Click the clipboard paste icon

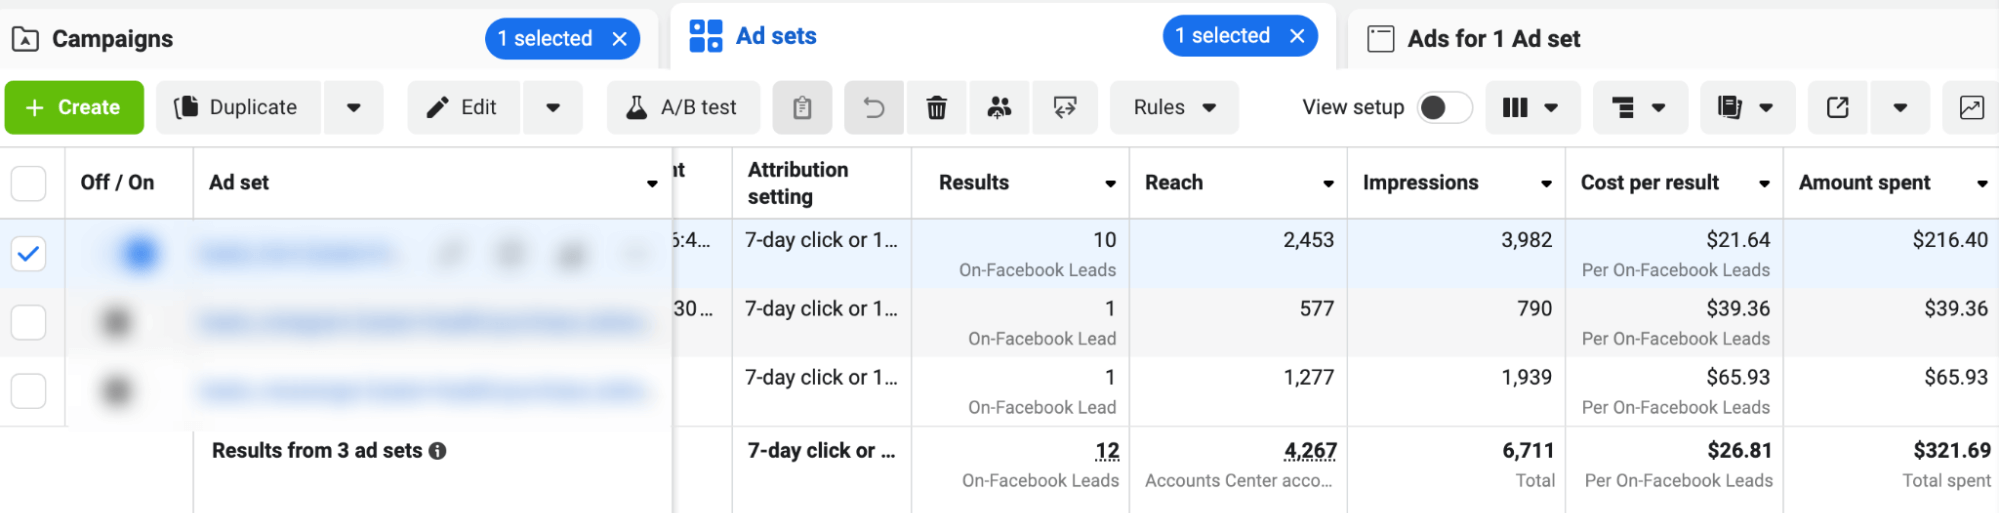[x=802, y=108]
